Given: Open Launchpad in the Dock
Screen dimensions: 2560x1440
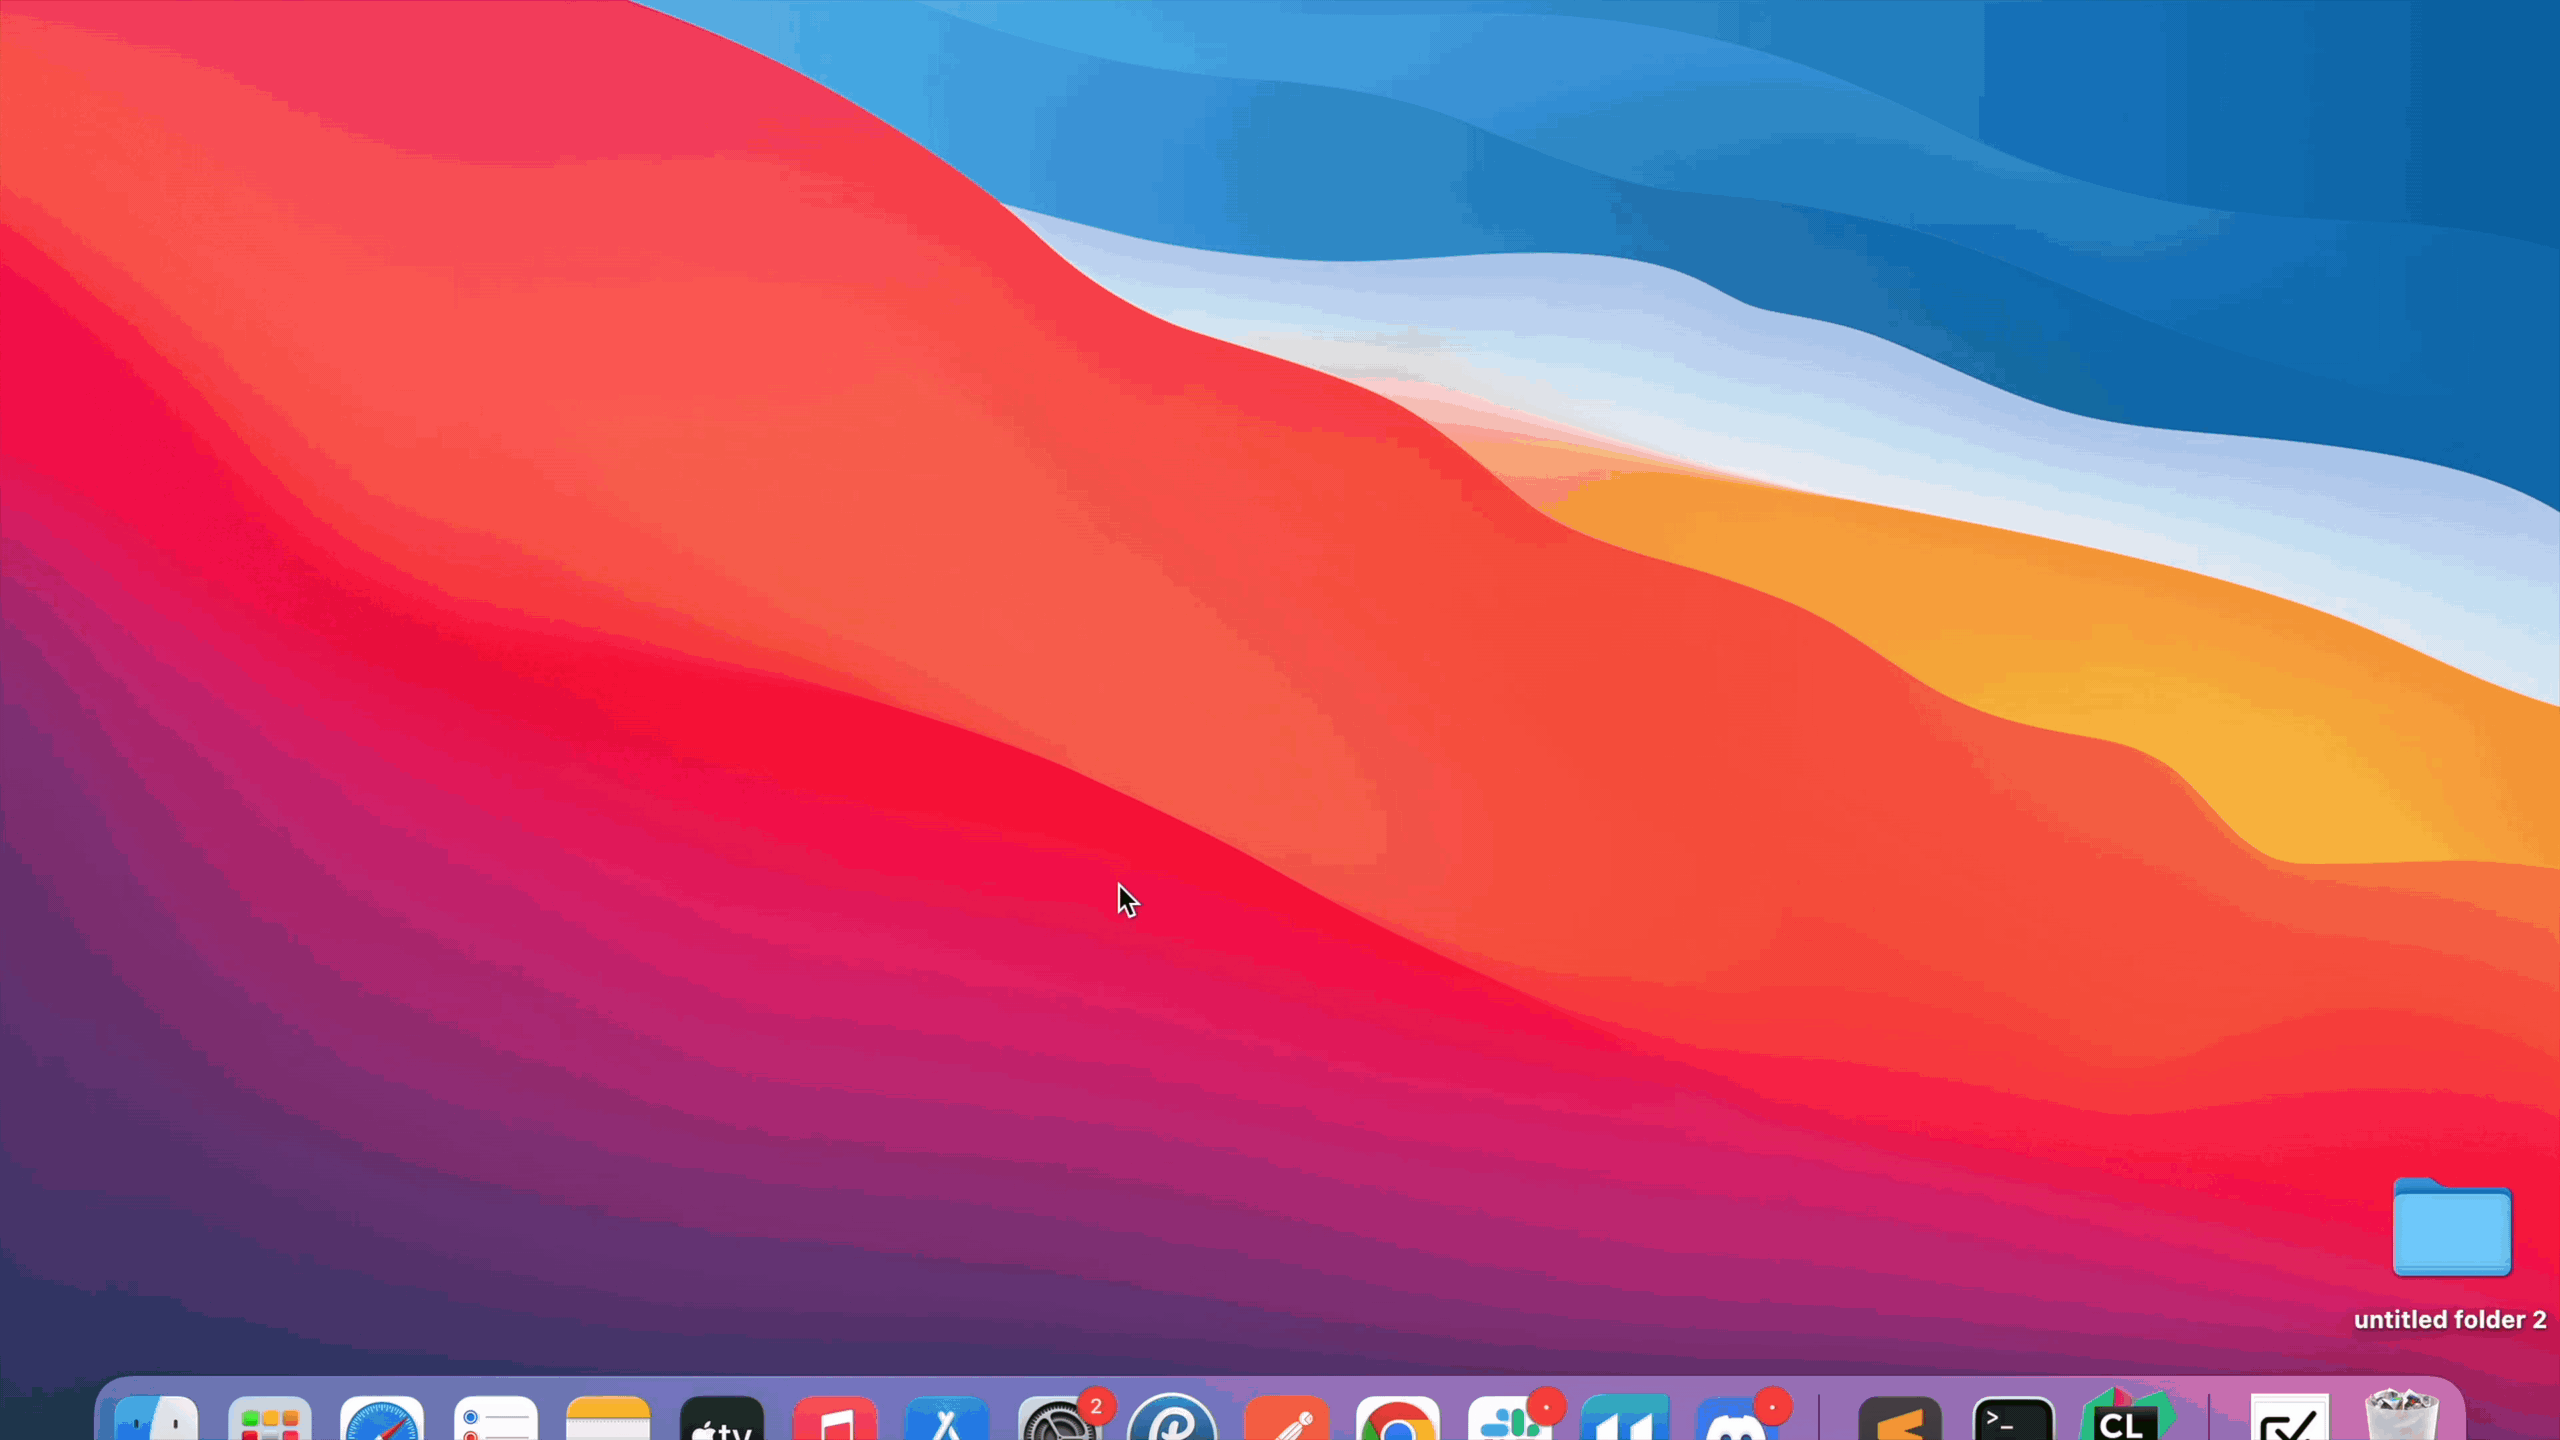Looking at the screenshot, I should tap(269, 1417).
